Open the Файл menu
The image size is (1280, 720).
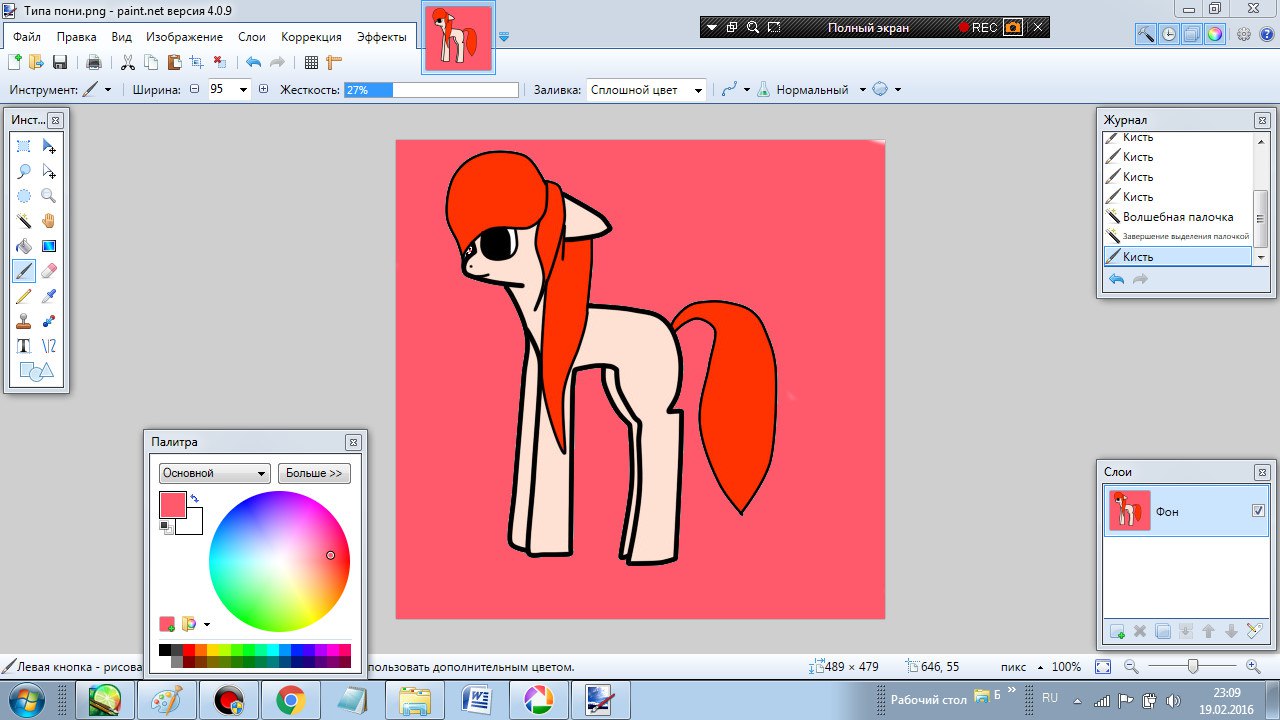pyautogui.click(x=27, y=36)
